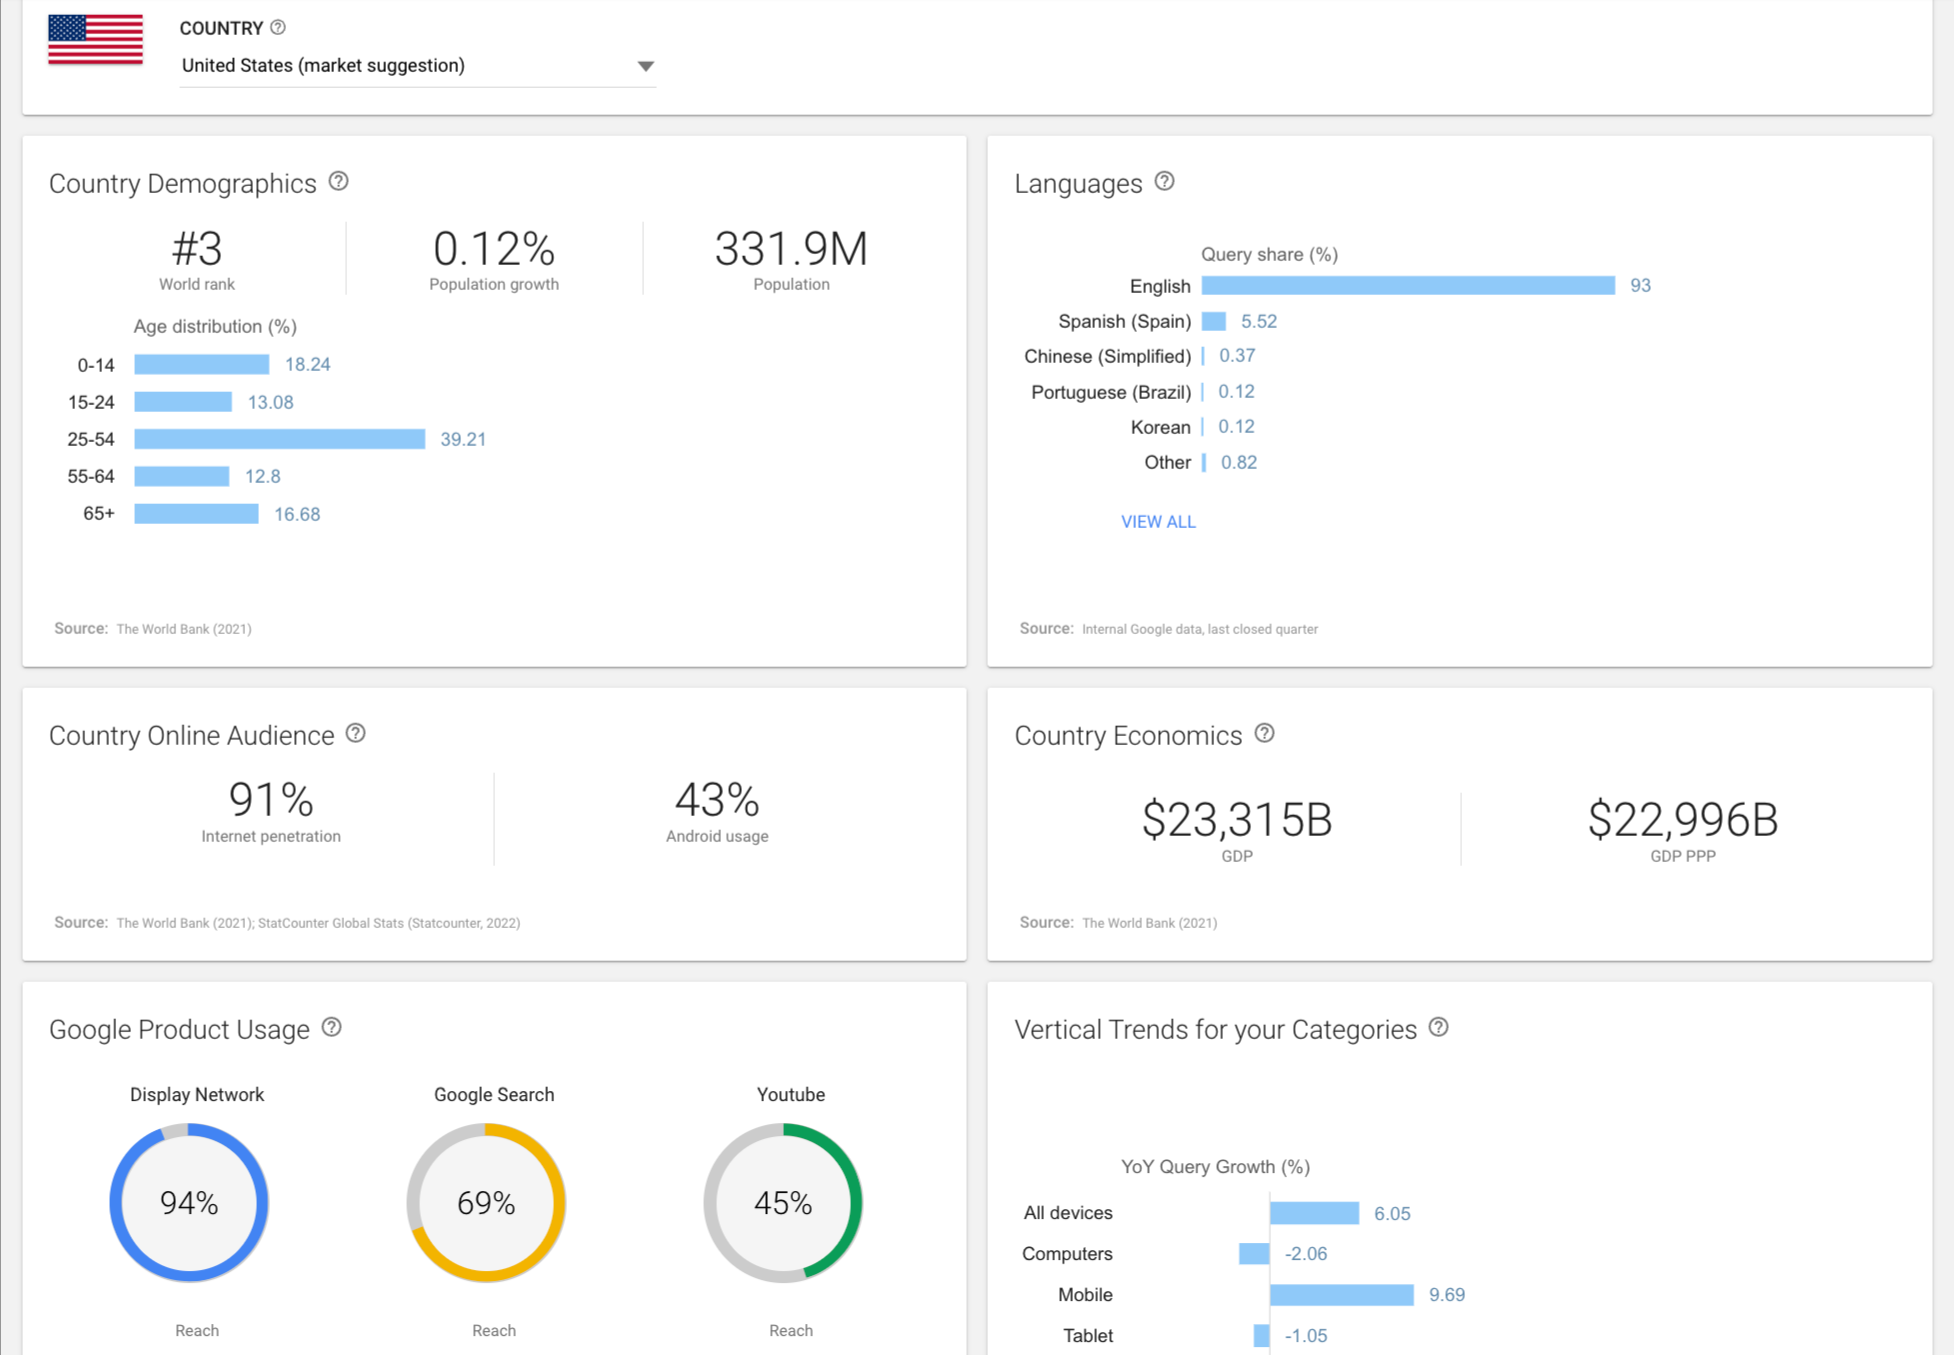Click the Display Network reach donut
Viewport: 1954px width, 1355px height.
pyautogui.click(x=189, y=1202)
